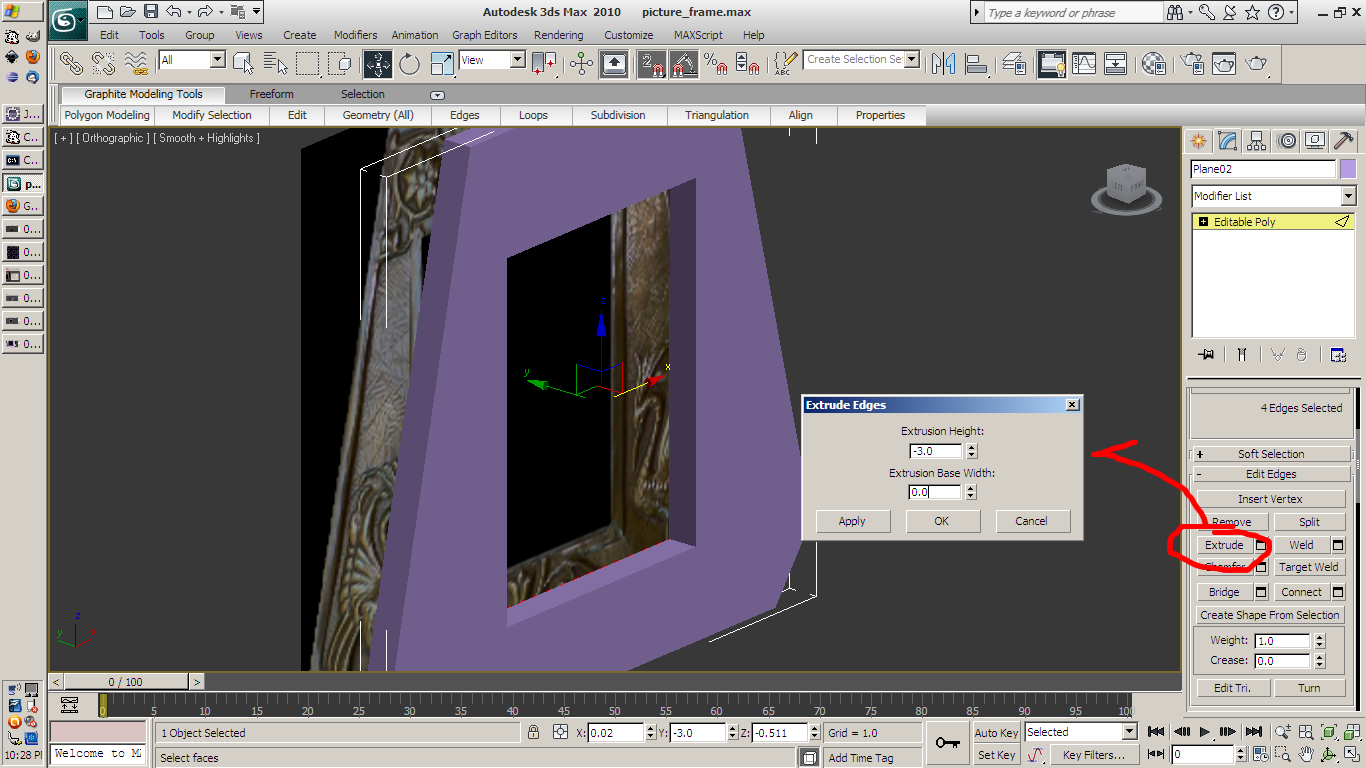Expand the Soft Selection rollout
This screenshot has height=768, width=1366.
coord(1270,454)
